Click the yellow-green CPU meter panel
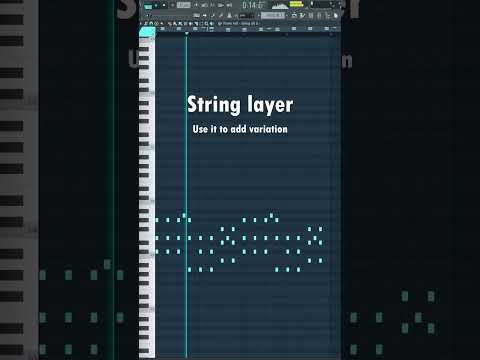The width and height of the screenshot is (480, 360). click(296, 4)
